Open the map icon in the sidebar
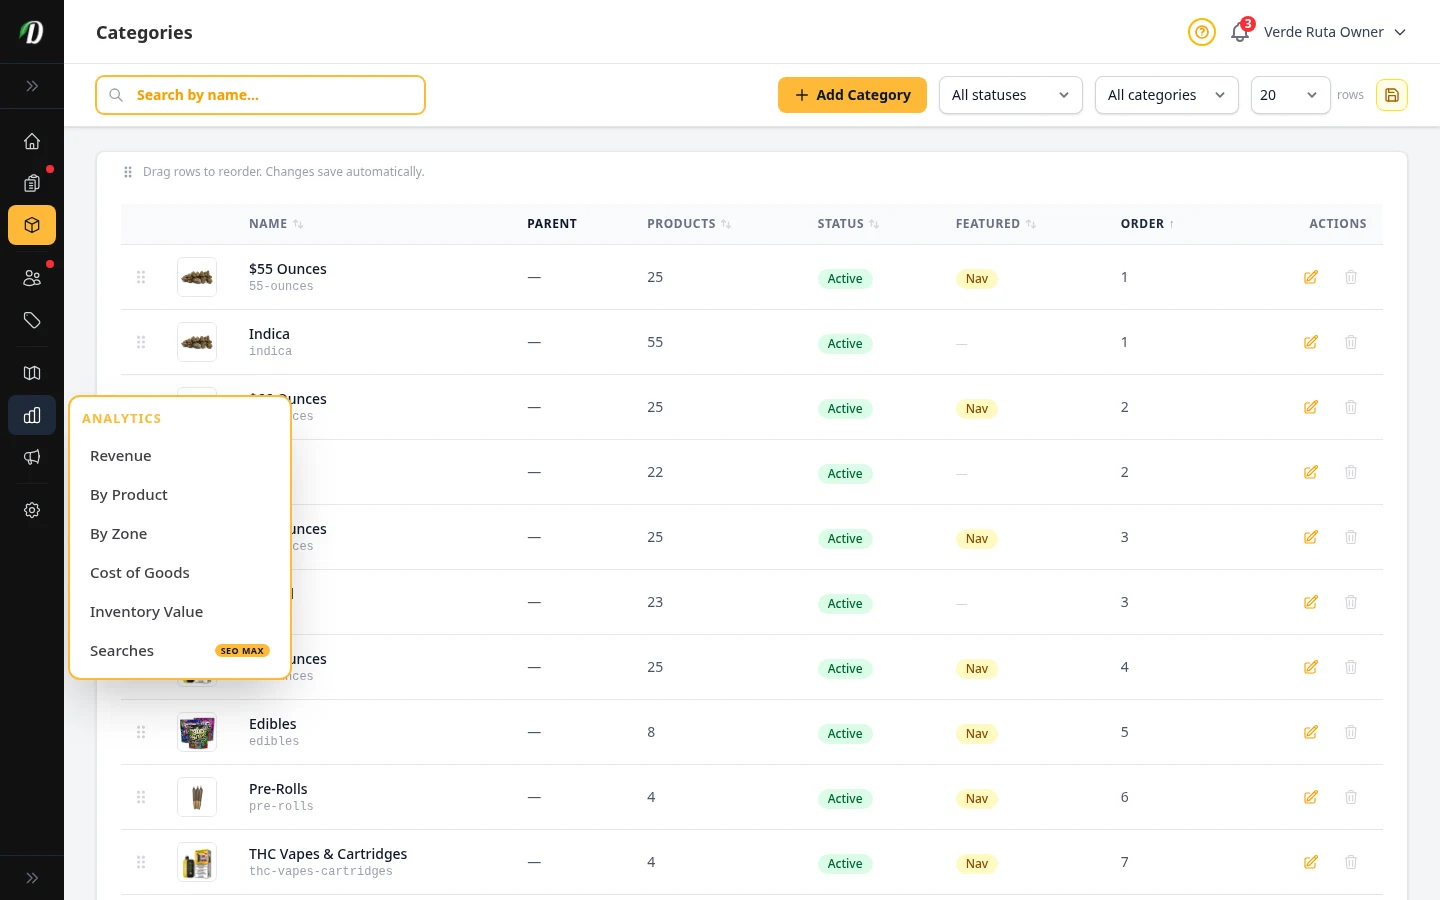This screenshot has width=1440, height=900. pos(32,372)
